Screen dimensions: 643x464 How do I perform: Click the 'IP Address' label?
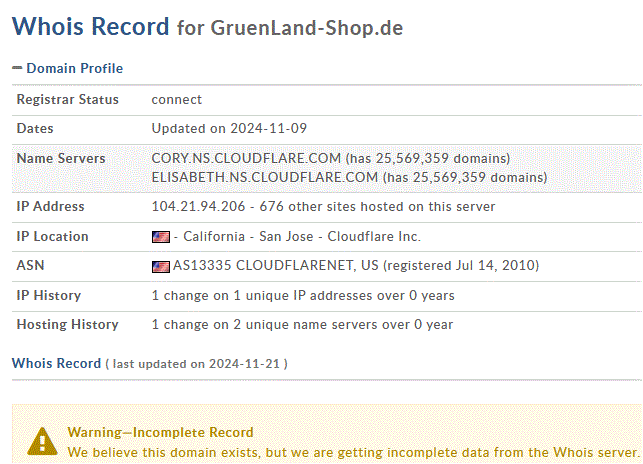50,206
